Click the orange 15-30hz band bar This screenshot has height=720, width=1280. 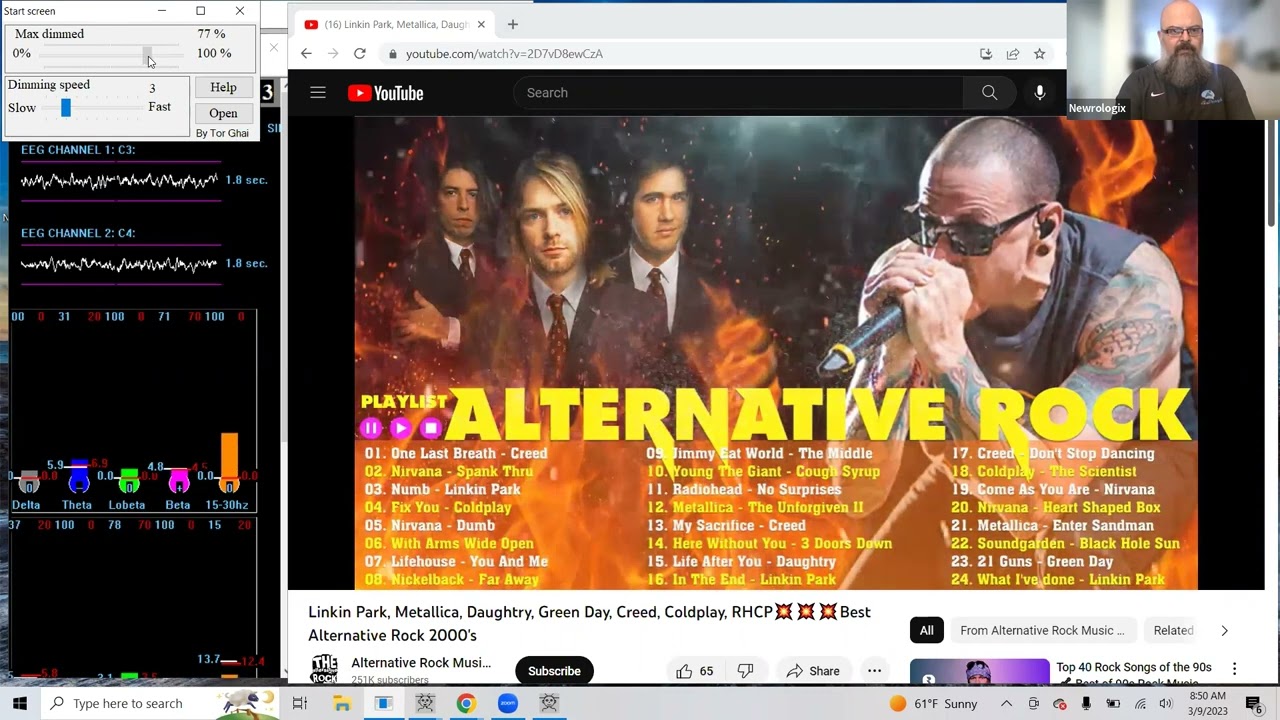click(229, 454)
